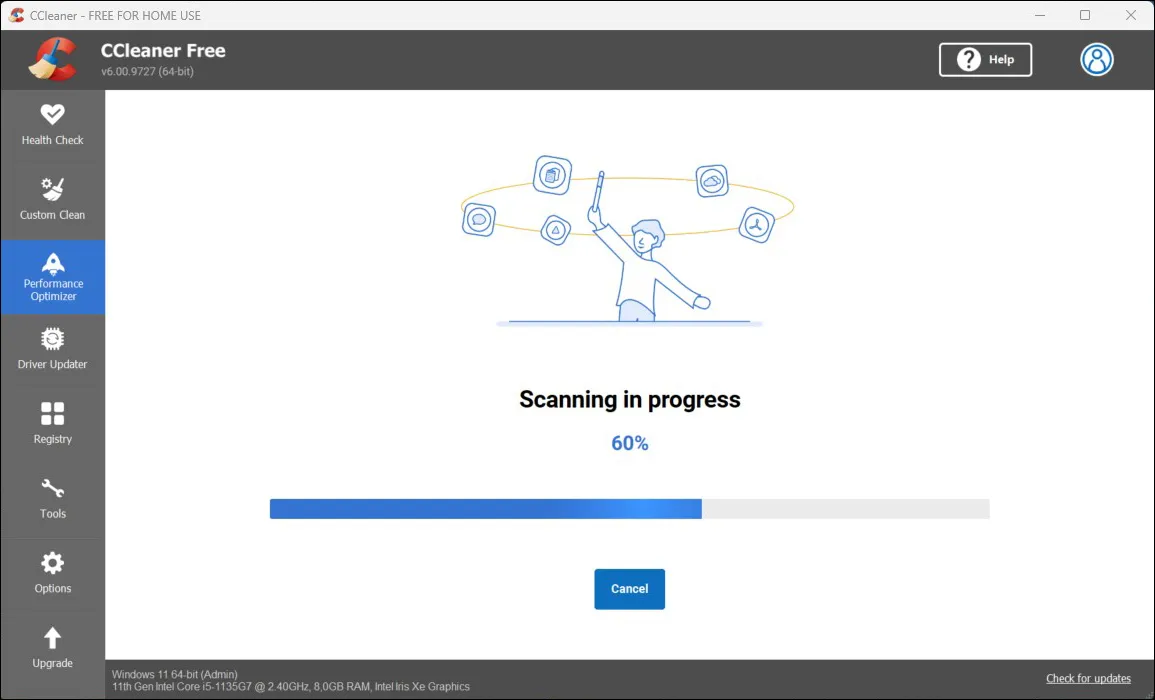
Task: Click the 60% progress percentage text
Action: click(629, 444)
